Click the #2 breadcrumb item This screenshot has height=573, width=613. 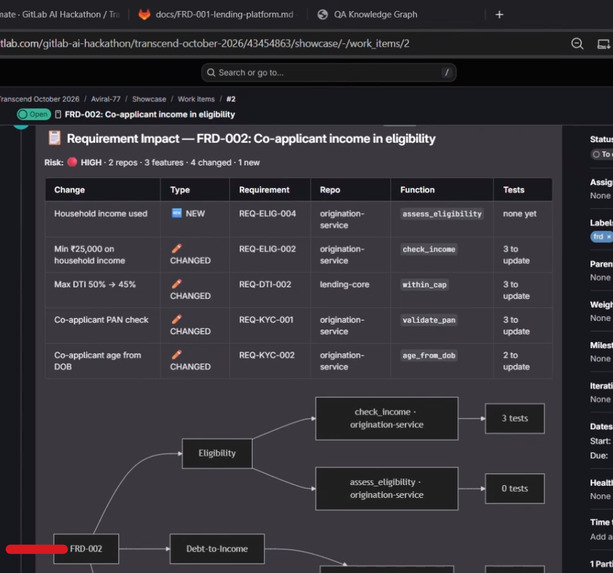click(231, 99)
